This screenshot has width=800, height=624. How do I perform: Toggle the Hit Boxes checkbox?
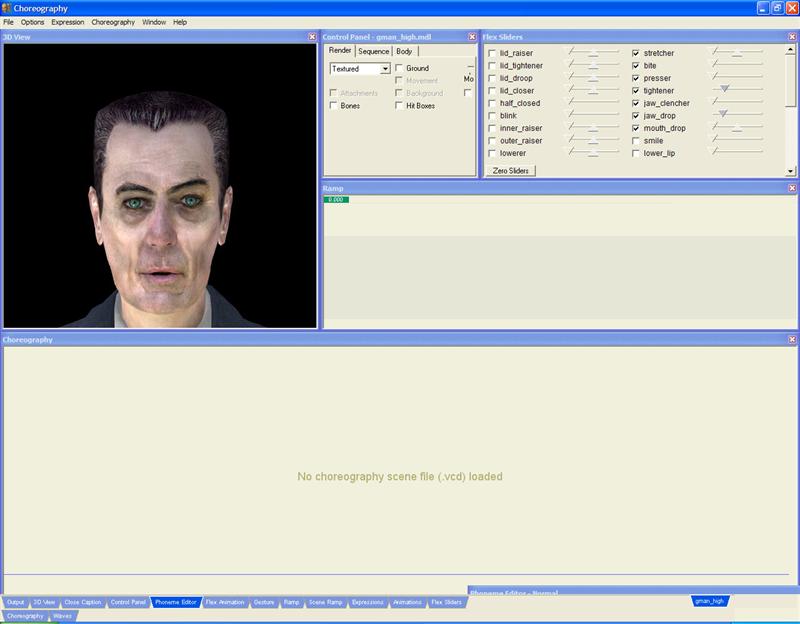(399, 105)
